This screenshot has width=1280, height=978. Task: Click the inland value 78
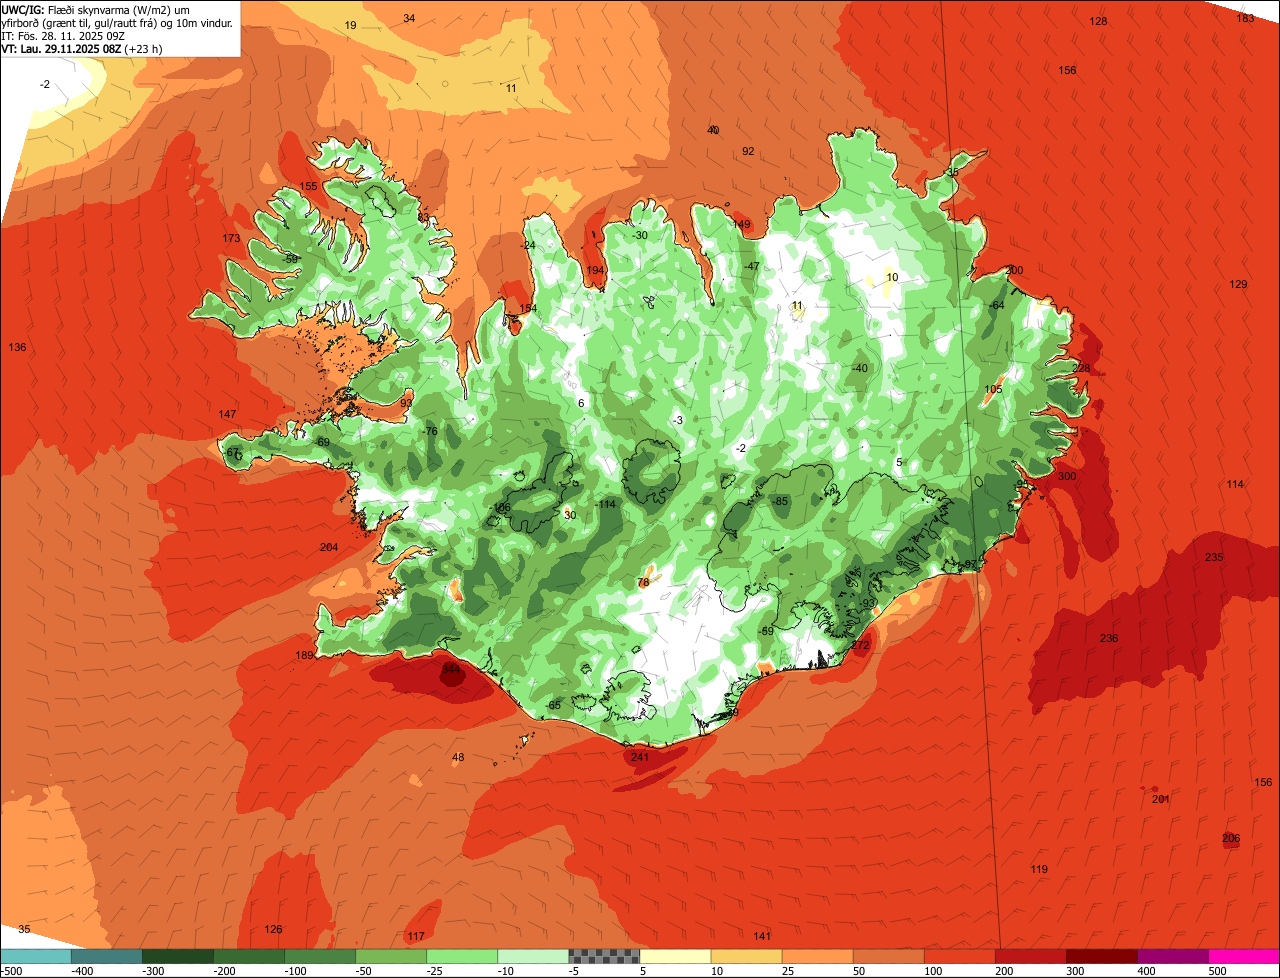(644, 582)
